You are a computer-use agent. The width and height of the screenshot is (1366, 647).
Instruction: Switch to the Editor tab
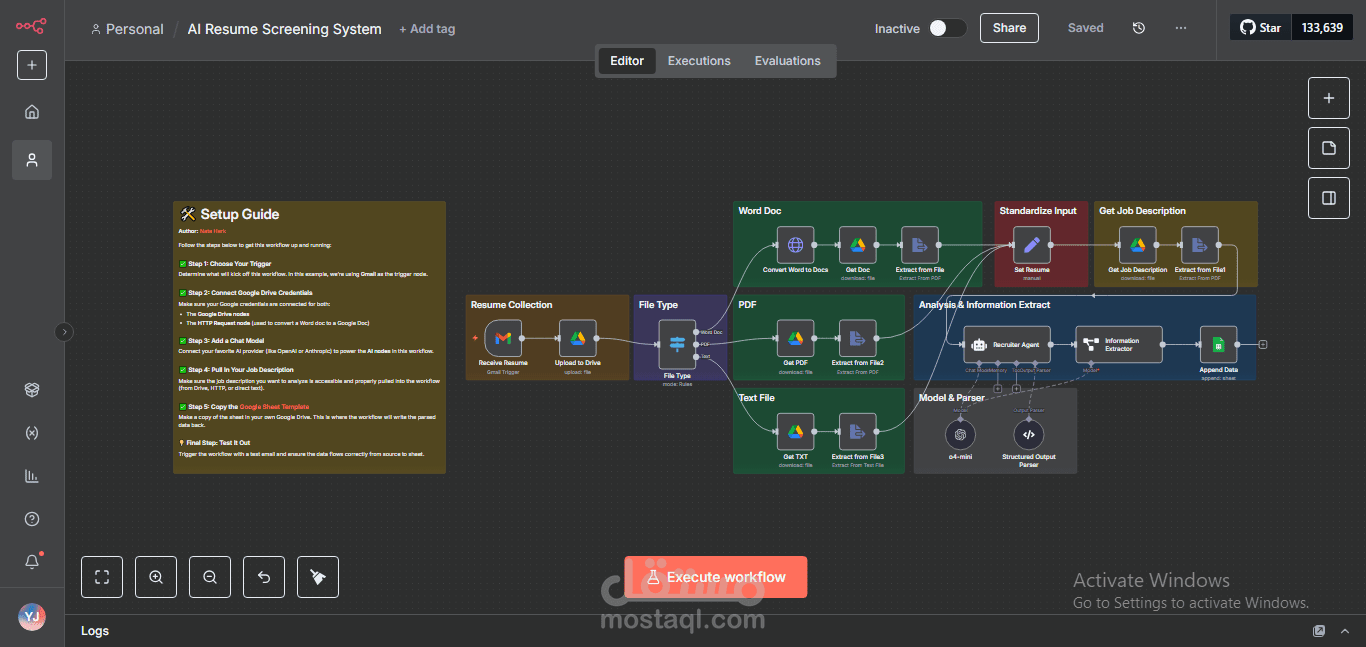tap(627, 61)
